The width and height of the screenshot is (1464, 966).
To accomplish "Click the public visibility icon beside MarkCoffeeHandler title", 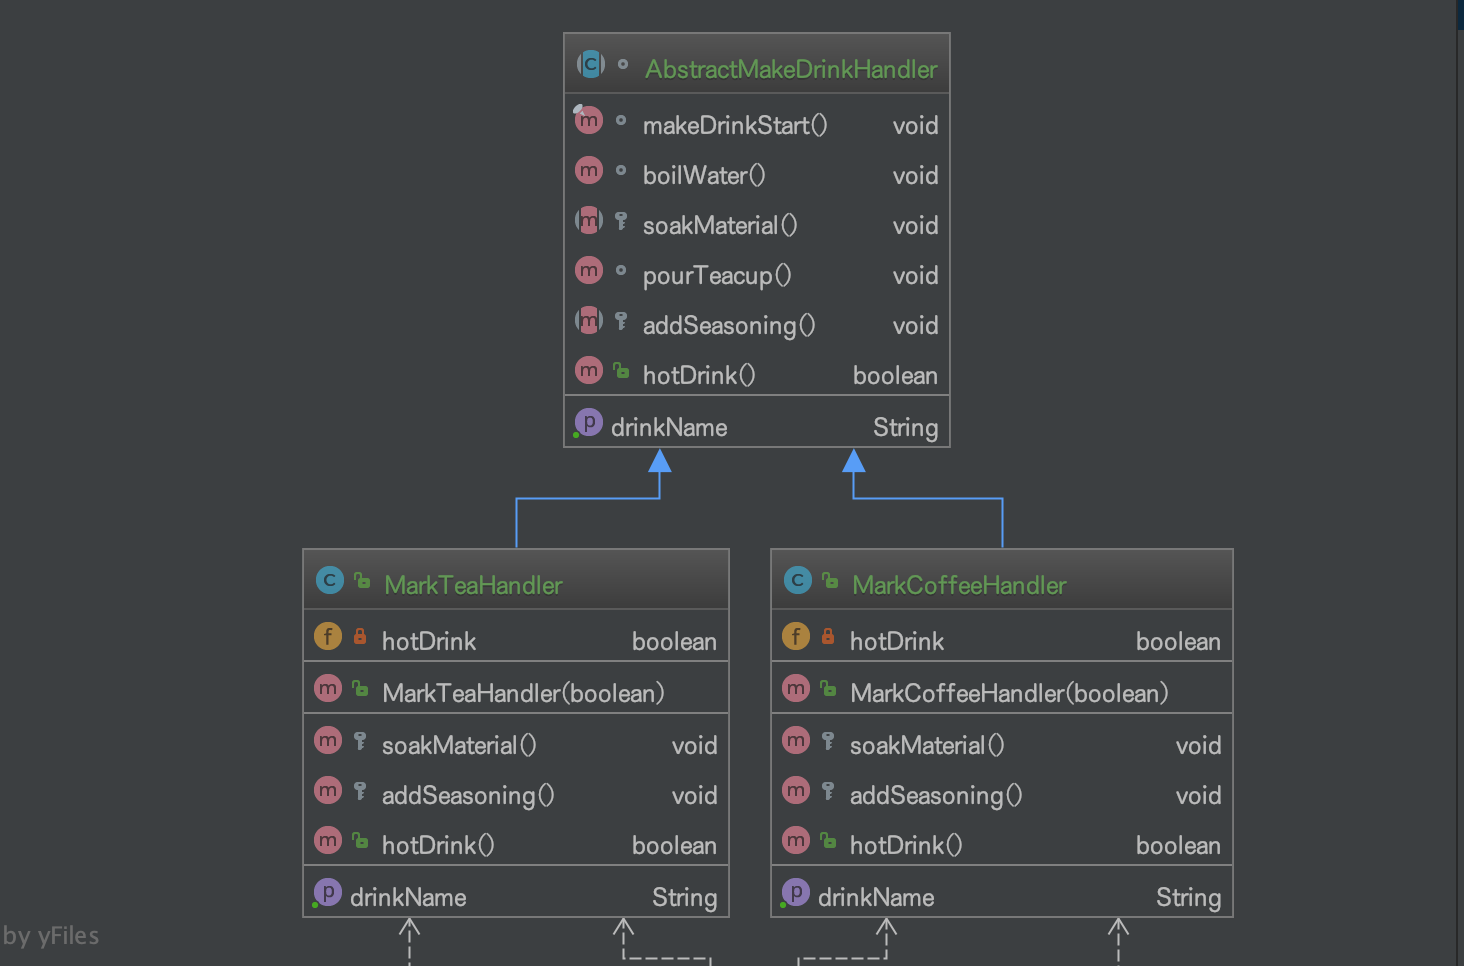I will (830, 581).
